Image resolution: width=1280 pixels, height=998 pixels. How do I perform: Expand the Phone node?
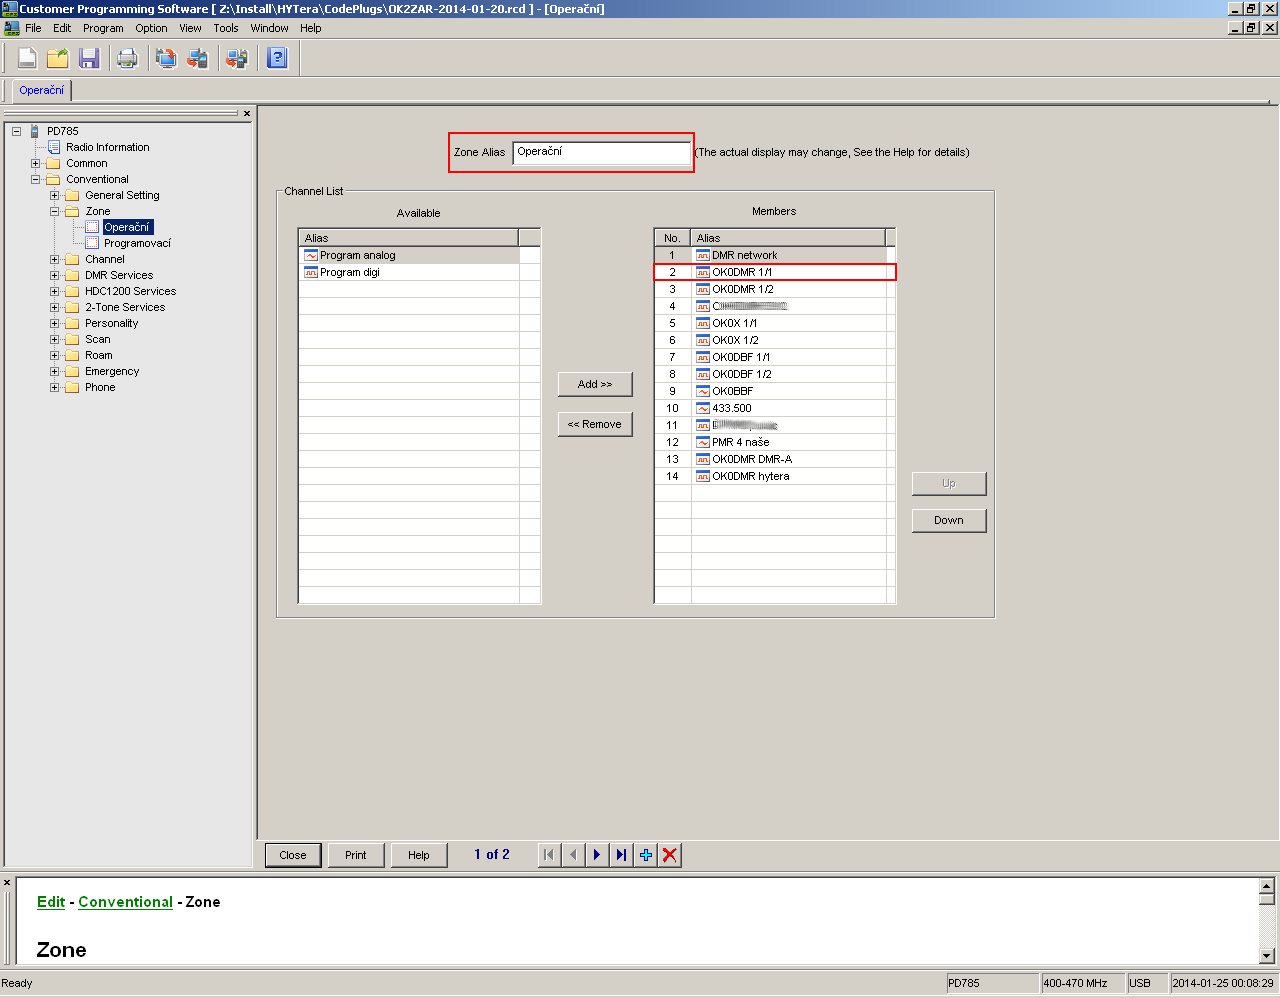(x=54, y=387)
